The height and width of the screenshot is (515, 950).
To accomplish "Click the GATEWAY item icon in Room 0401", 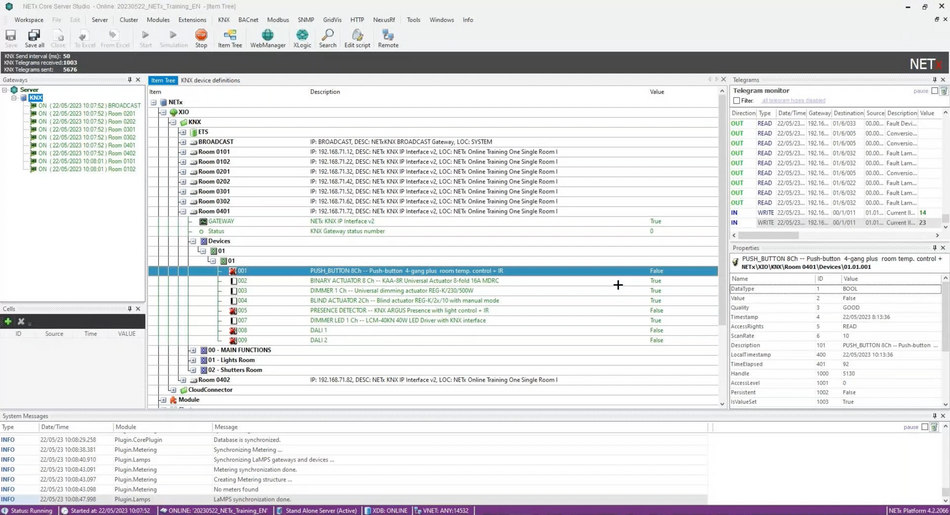I will (204, 222).
